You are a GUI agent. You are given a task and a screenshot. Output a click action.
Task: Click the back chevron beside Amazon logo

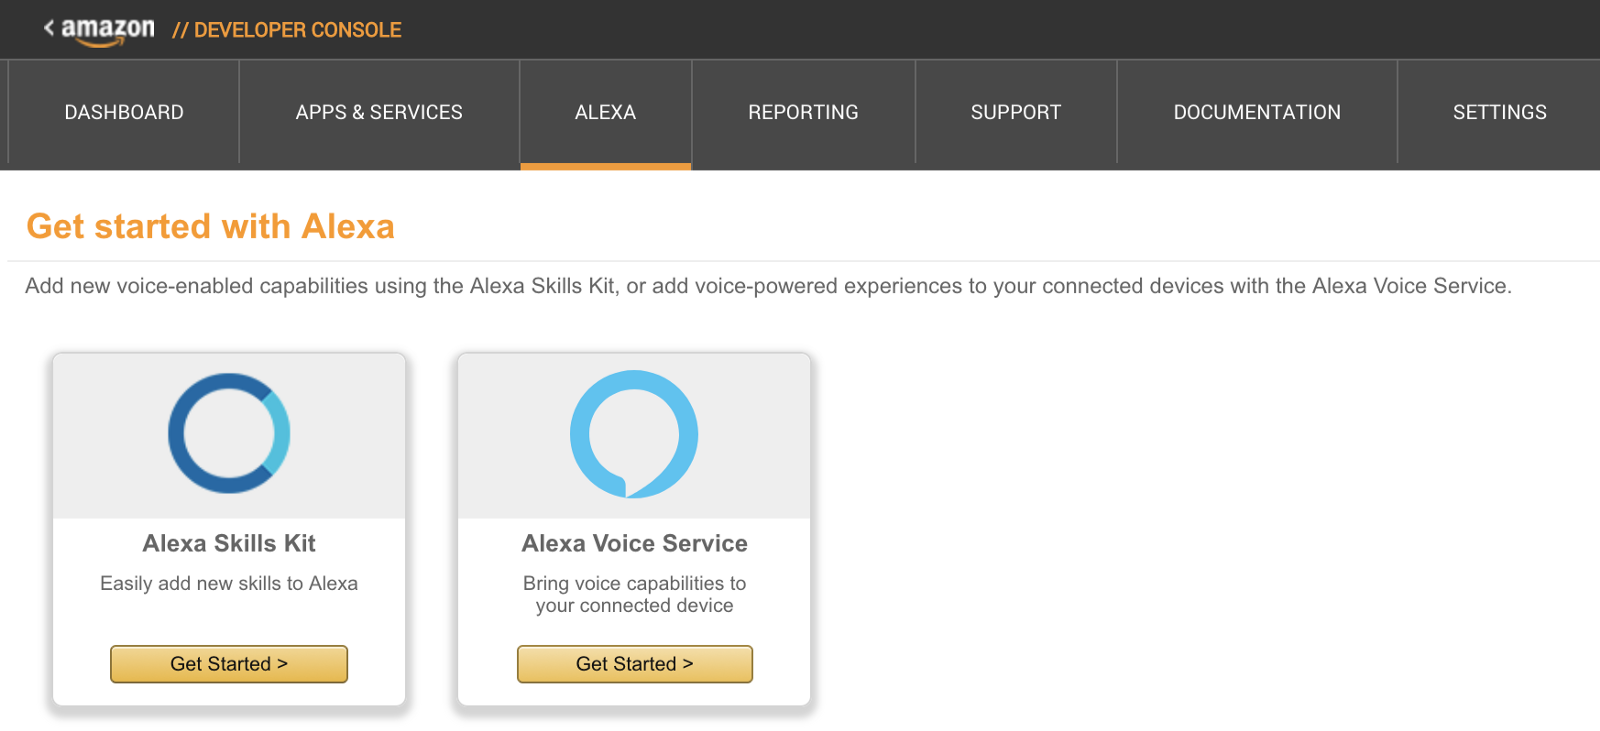49,28
